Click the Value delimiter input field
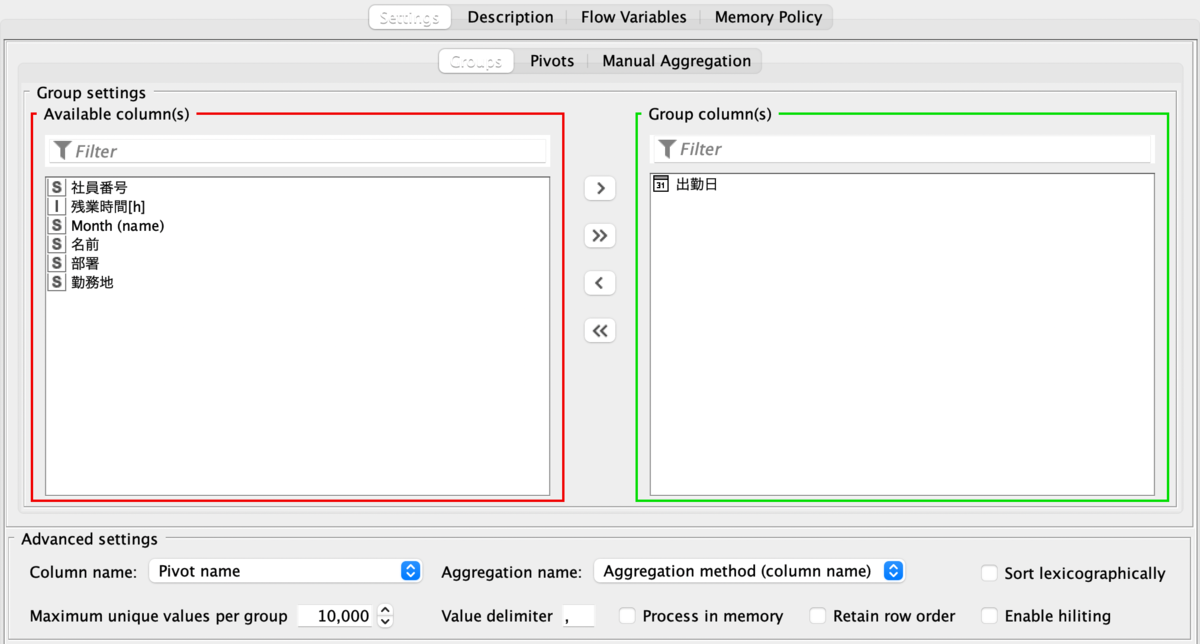The width and height of the screenshot is (1200, 644). pos(578,616)
